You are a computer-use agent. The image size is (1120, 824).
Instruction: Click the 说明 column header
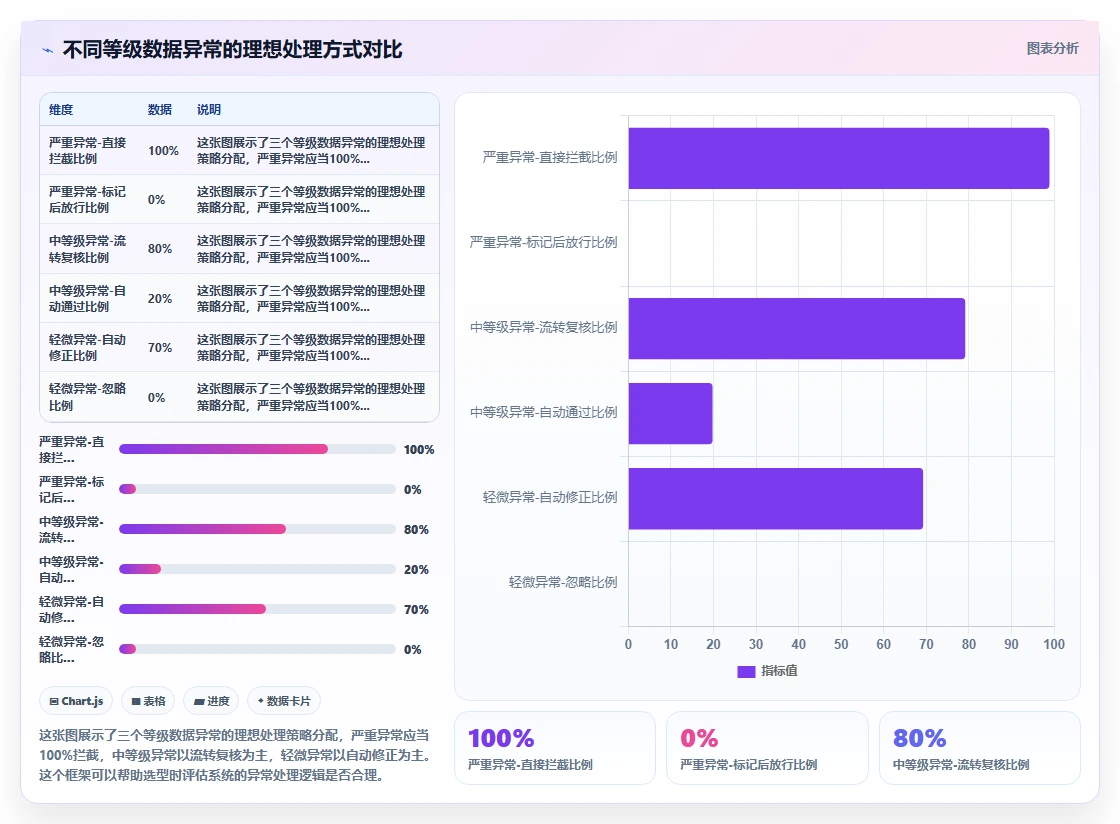pos(209,109)
